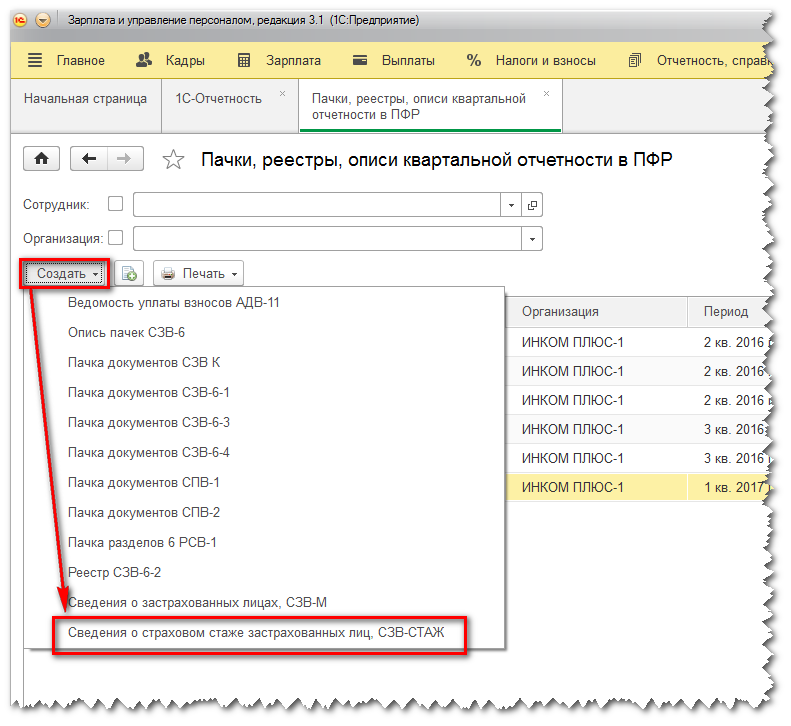The height and width of the screenshot is (726, 791).
Task: Click the 1C logo icon in title bar
Action: pos(20,20)
